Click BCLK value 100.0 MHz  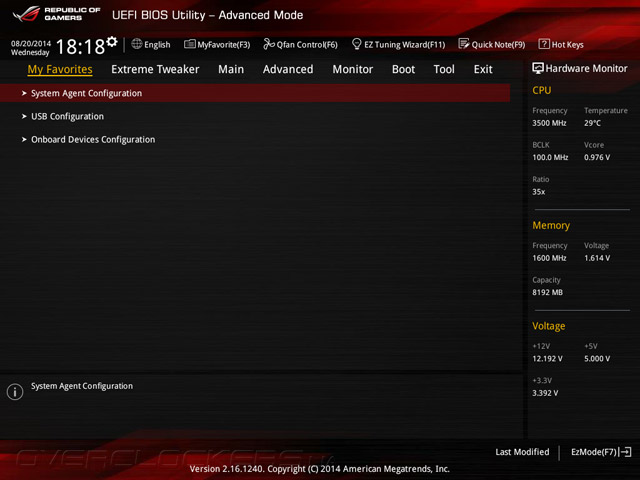pos(550,157)
